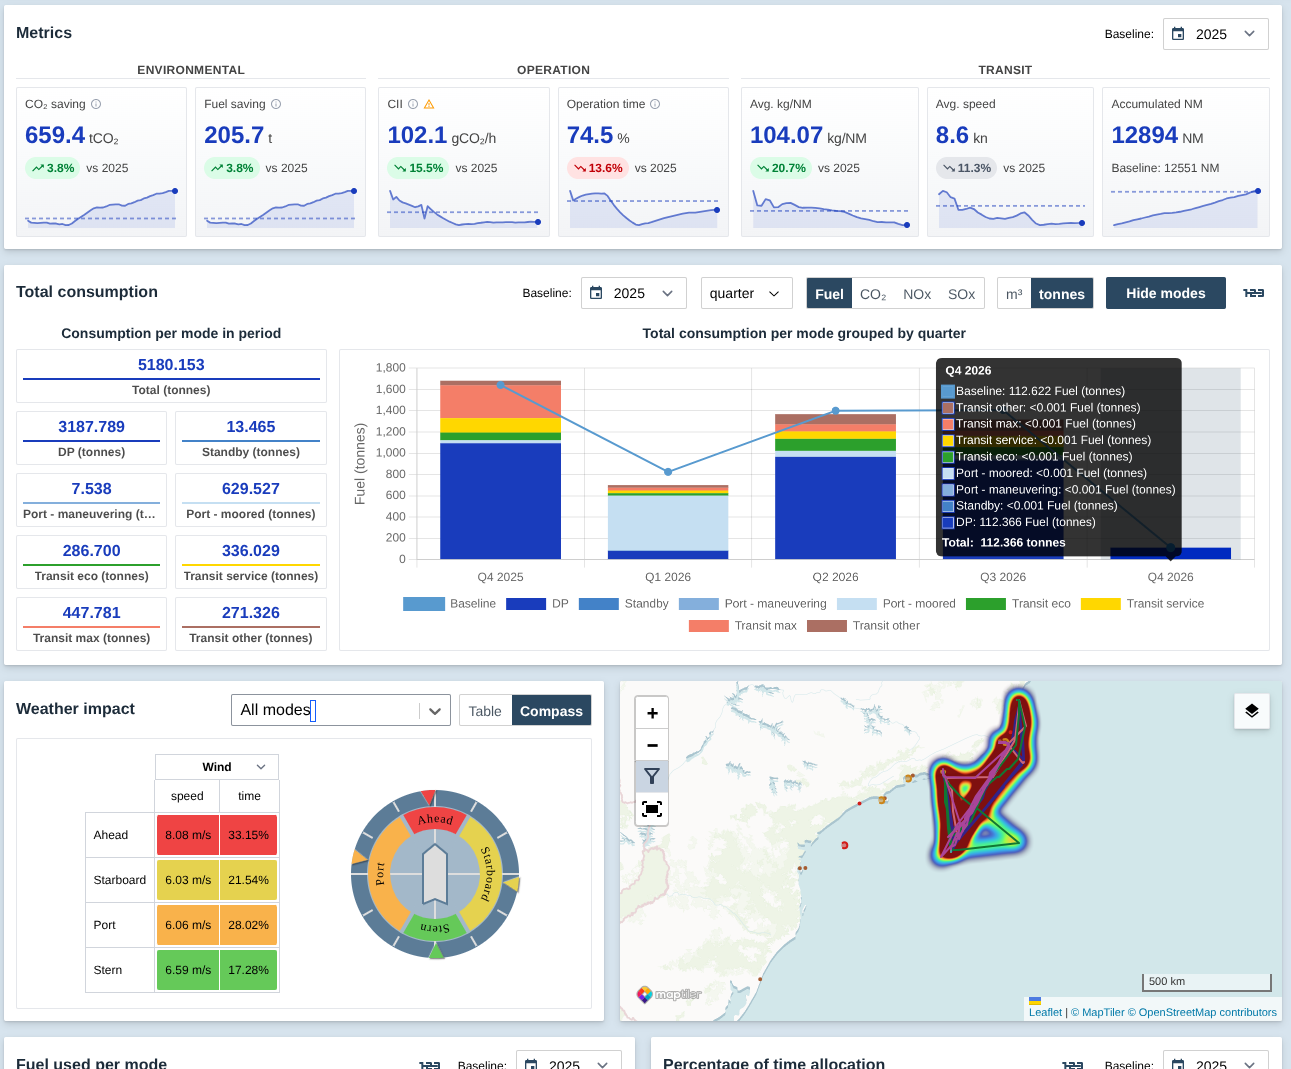Toggle numeric values icon in Percentage of time allocation
The height and width of the screenshot is (1069, 1291).
click(x=1073, y=1064)
